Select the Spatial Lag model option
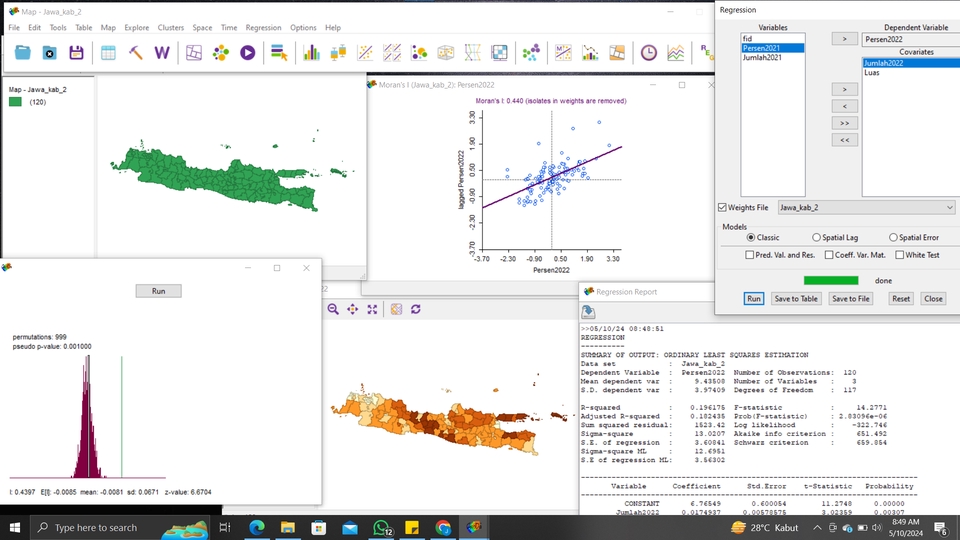Image resolution: width=960 pixels, height=540 pixels. [x=816, y=238]
